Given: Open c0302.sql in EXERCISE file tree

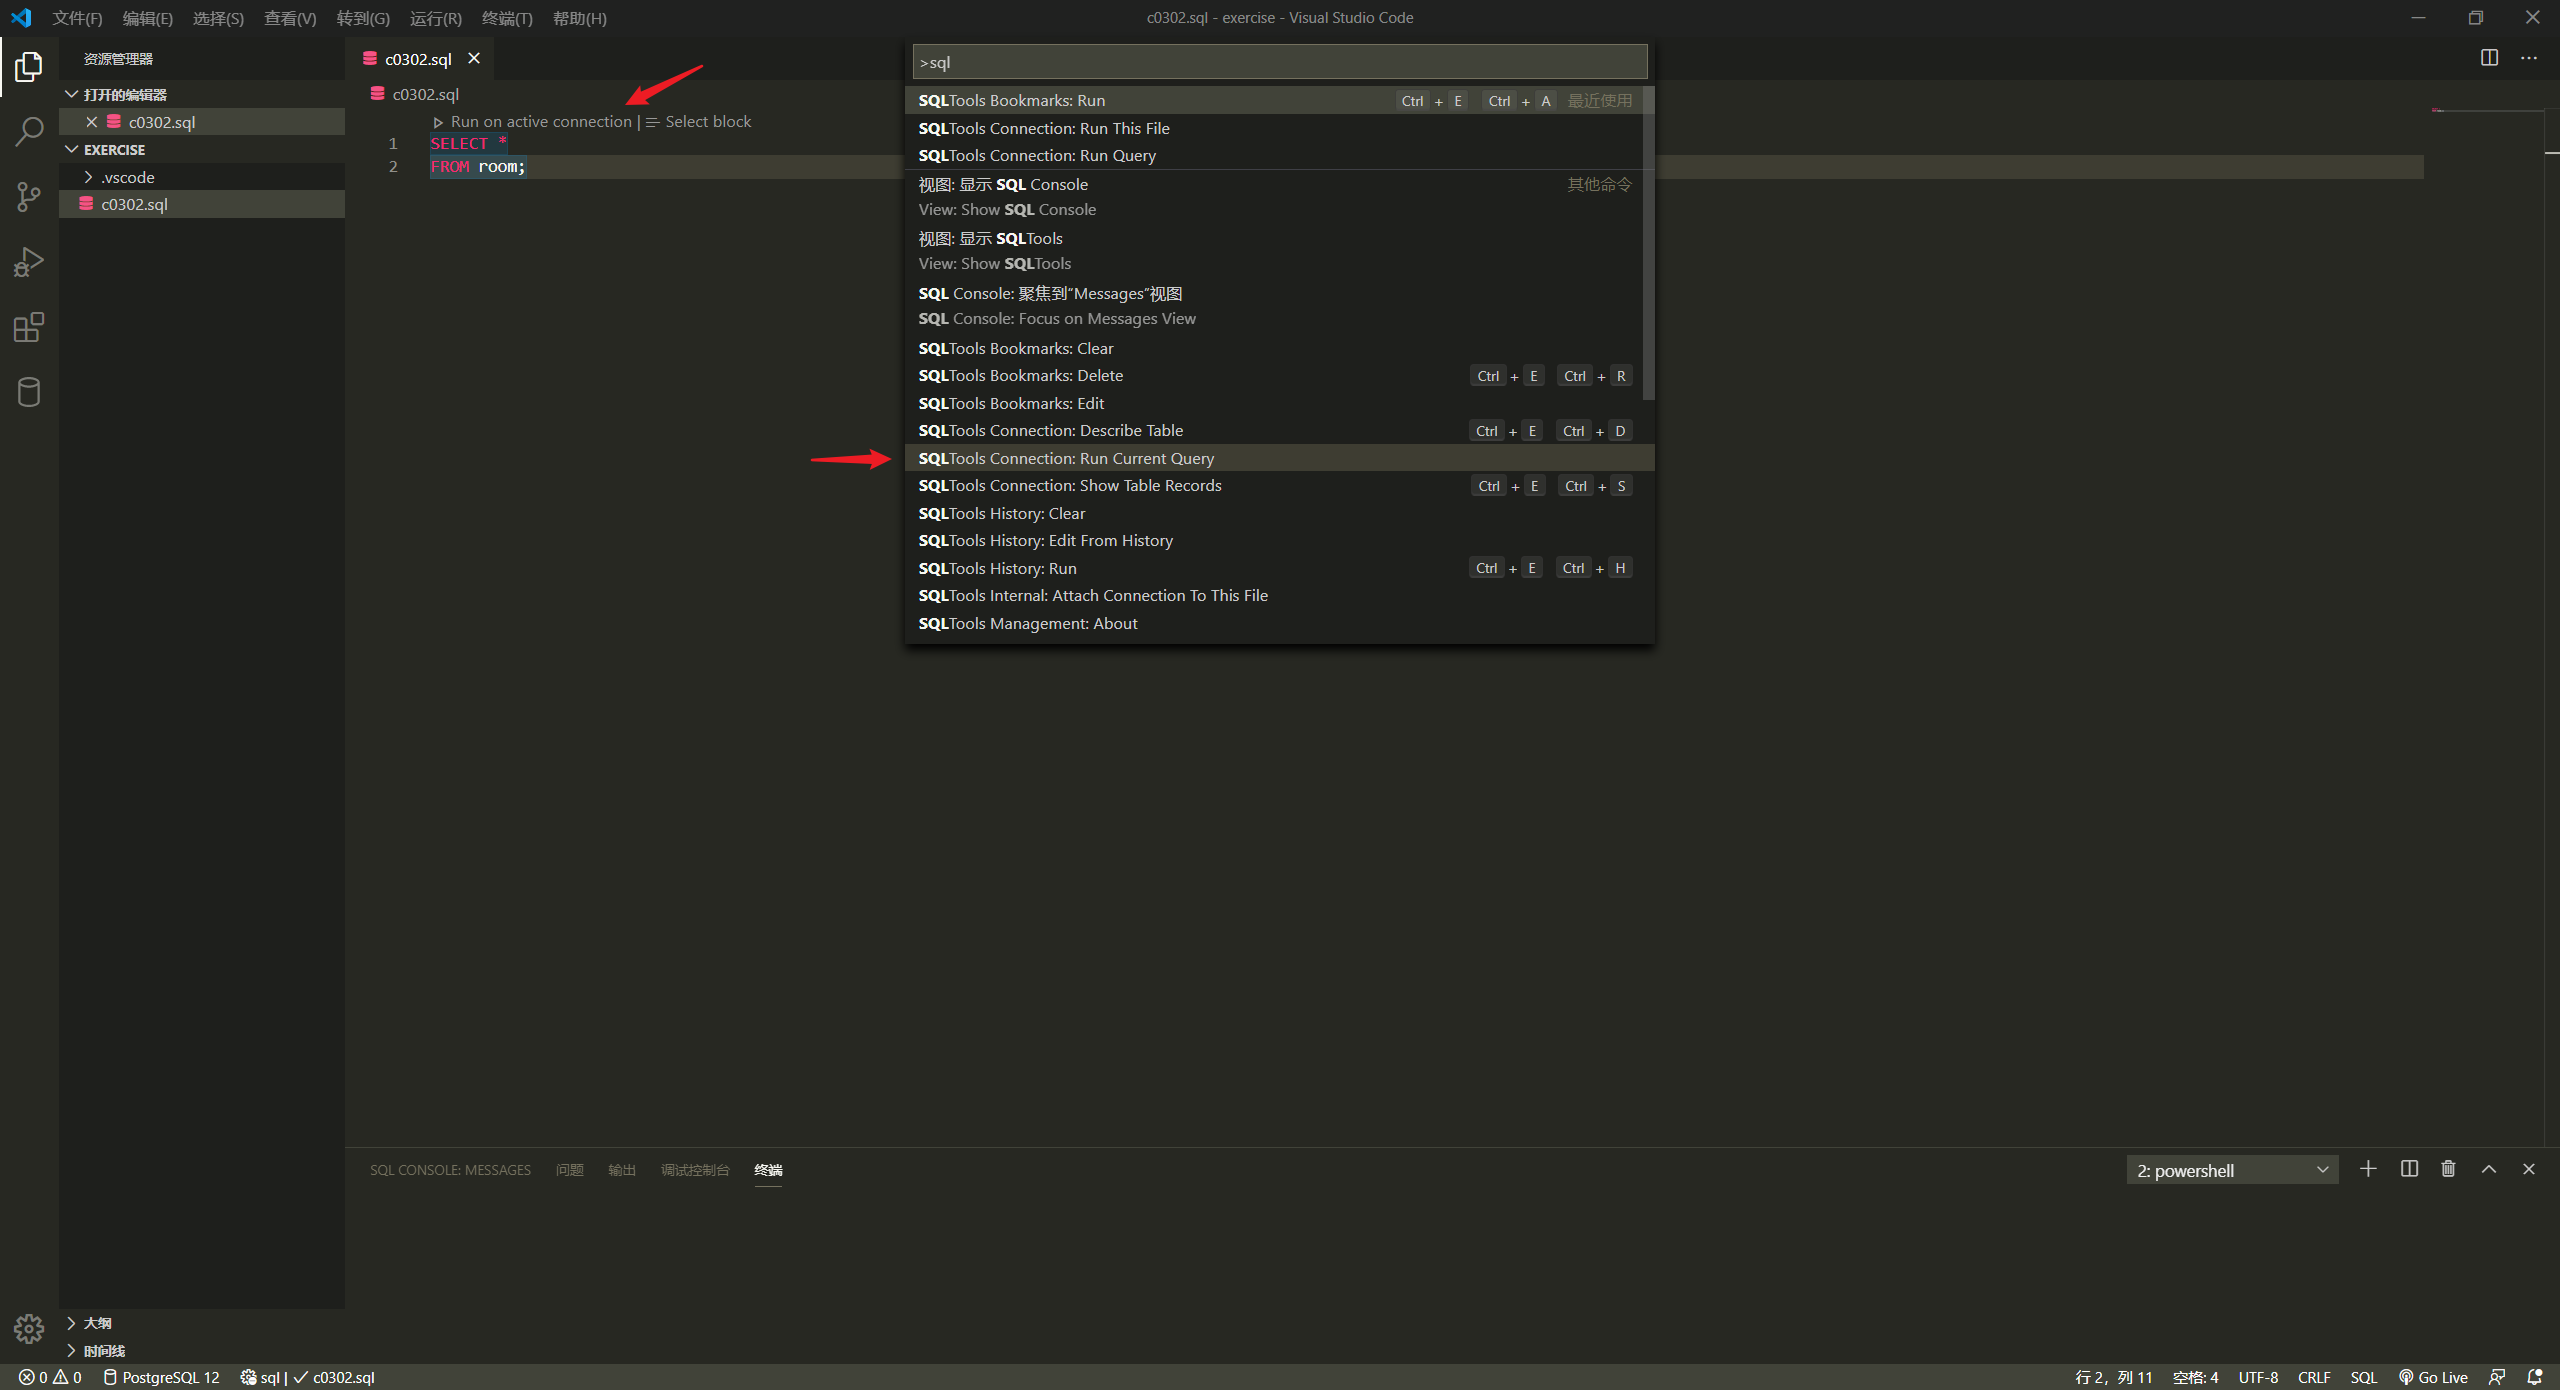Looking at the screenshot, I should coord(202,204).
